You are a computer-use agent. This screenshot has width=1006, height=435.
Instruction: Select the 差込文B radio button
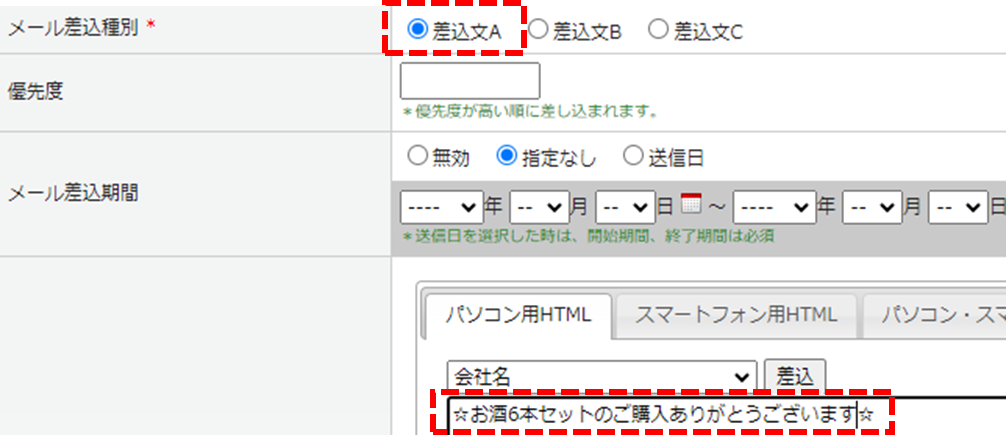coord(538,29)
